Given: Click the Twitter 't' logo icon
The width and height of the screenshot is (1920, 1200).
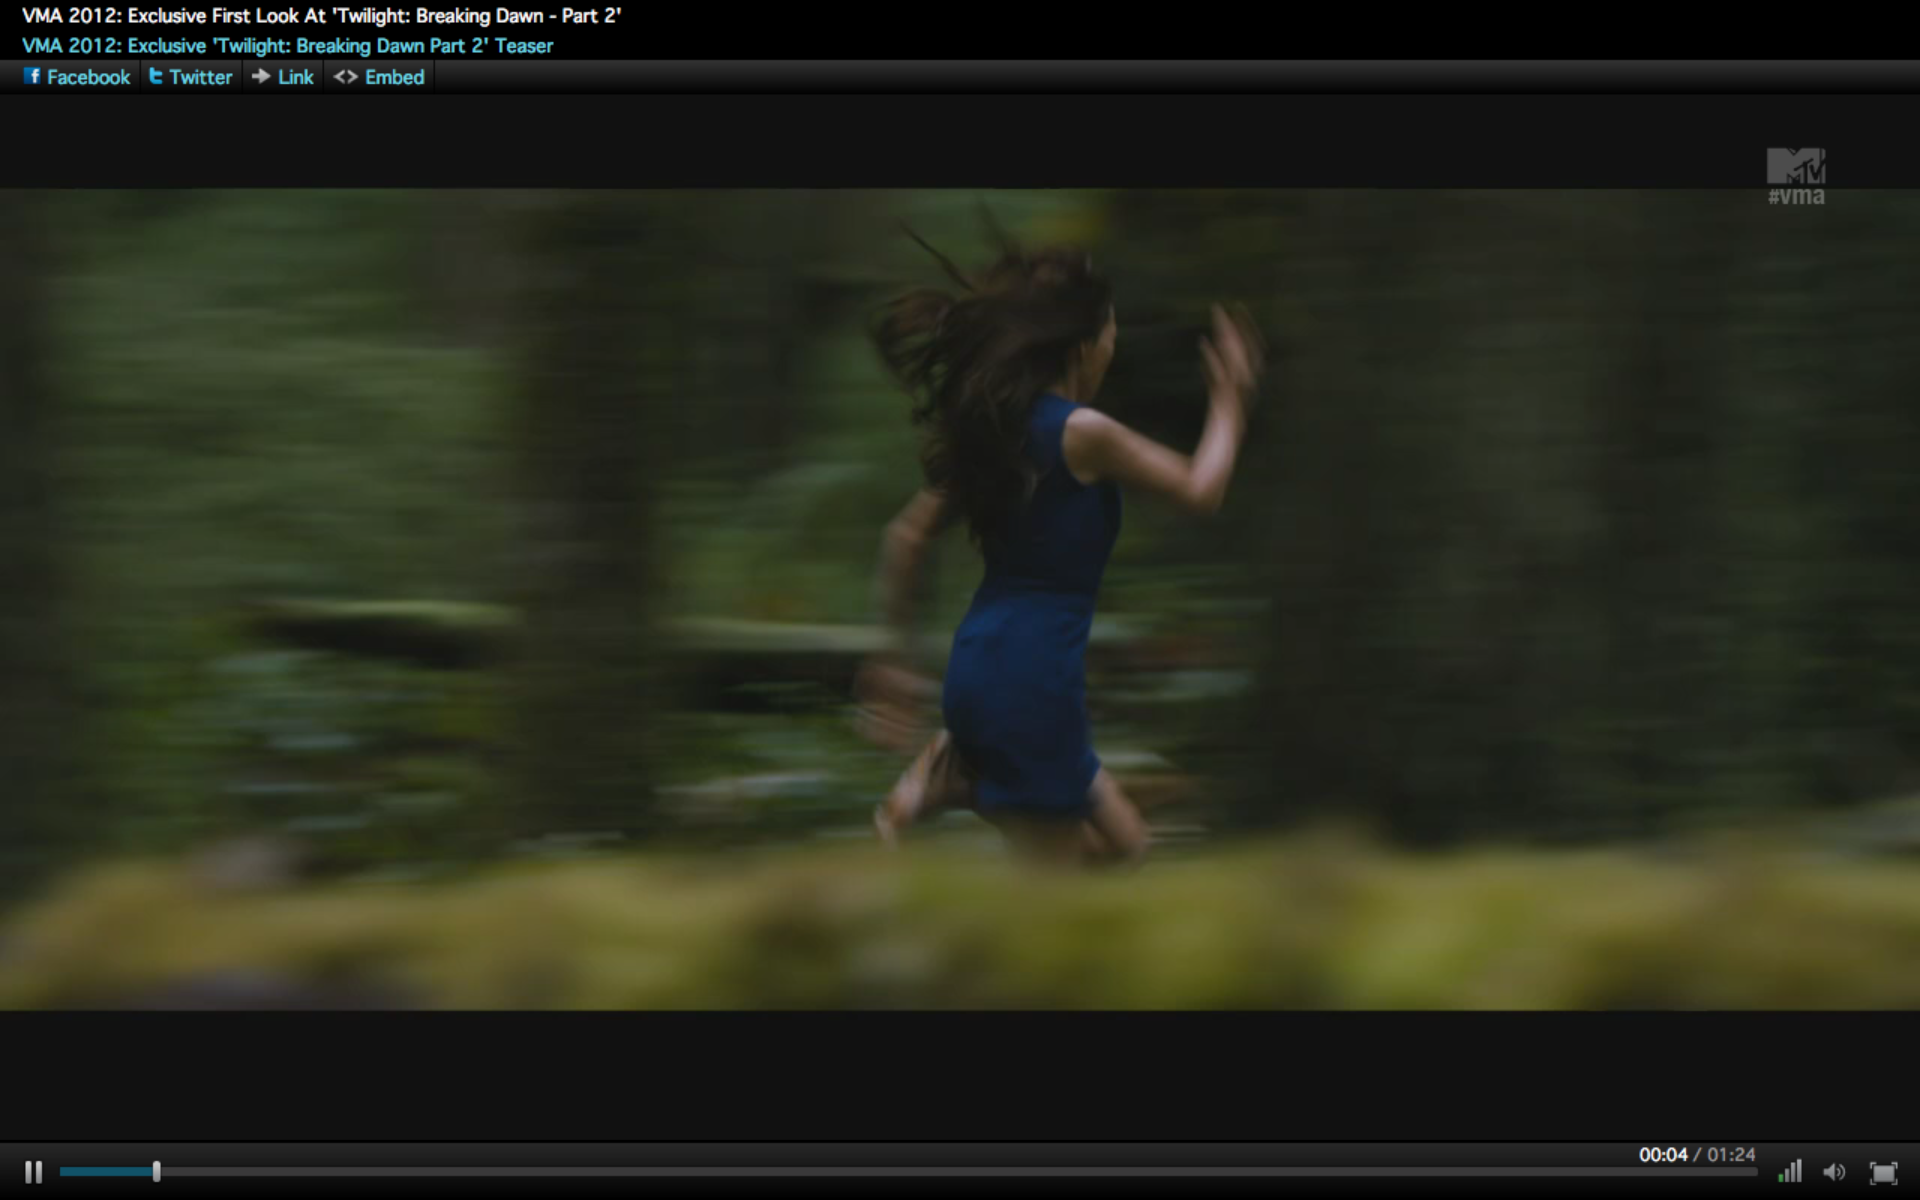Looking at the screenshot, I should (156, 76).
